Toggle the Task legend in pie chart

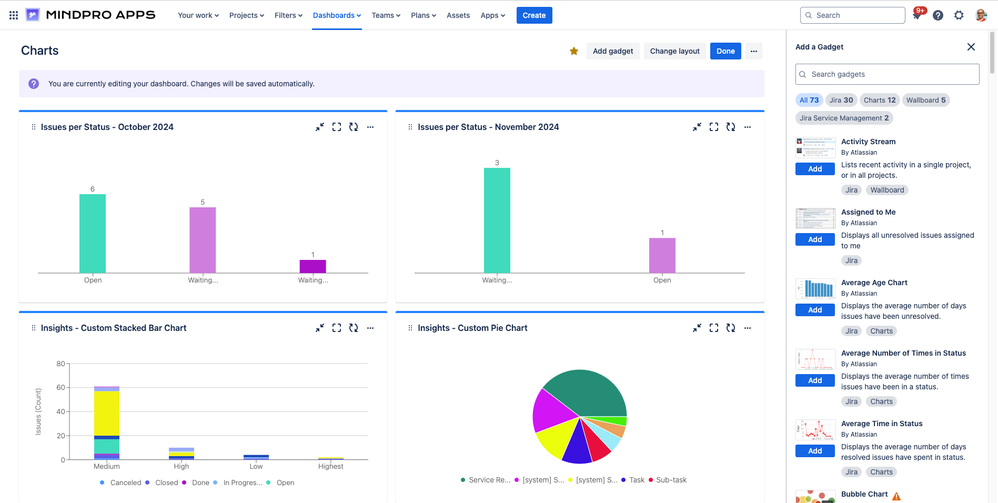pos(633,480)
